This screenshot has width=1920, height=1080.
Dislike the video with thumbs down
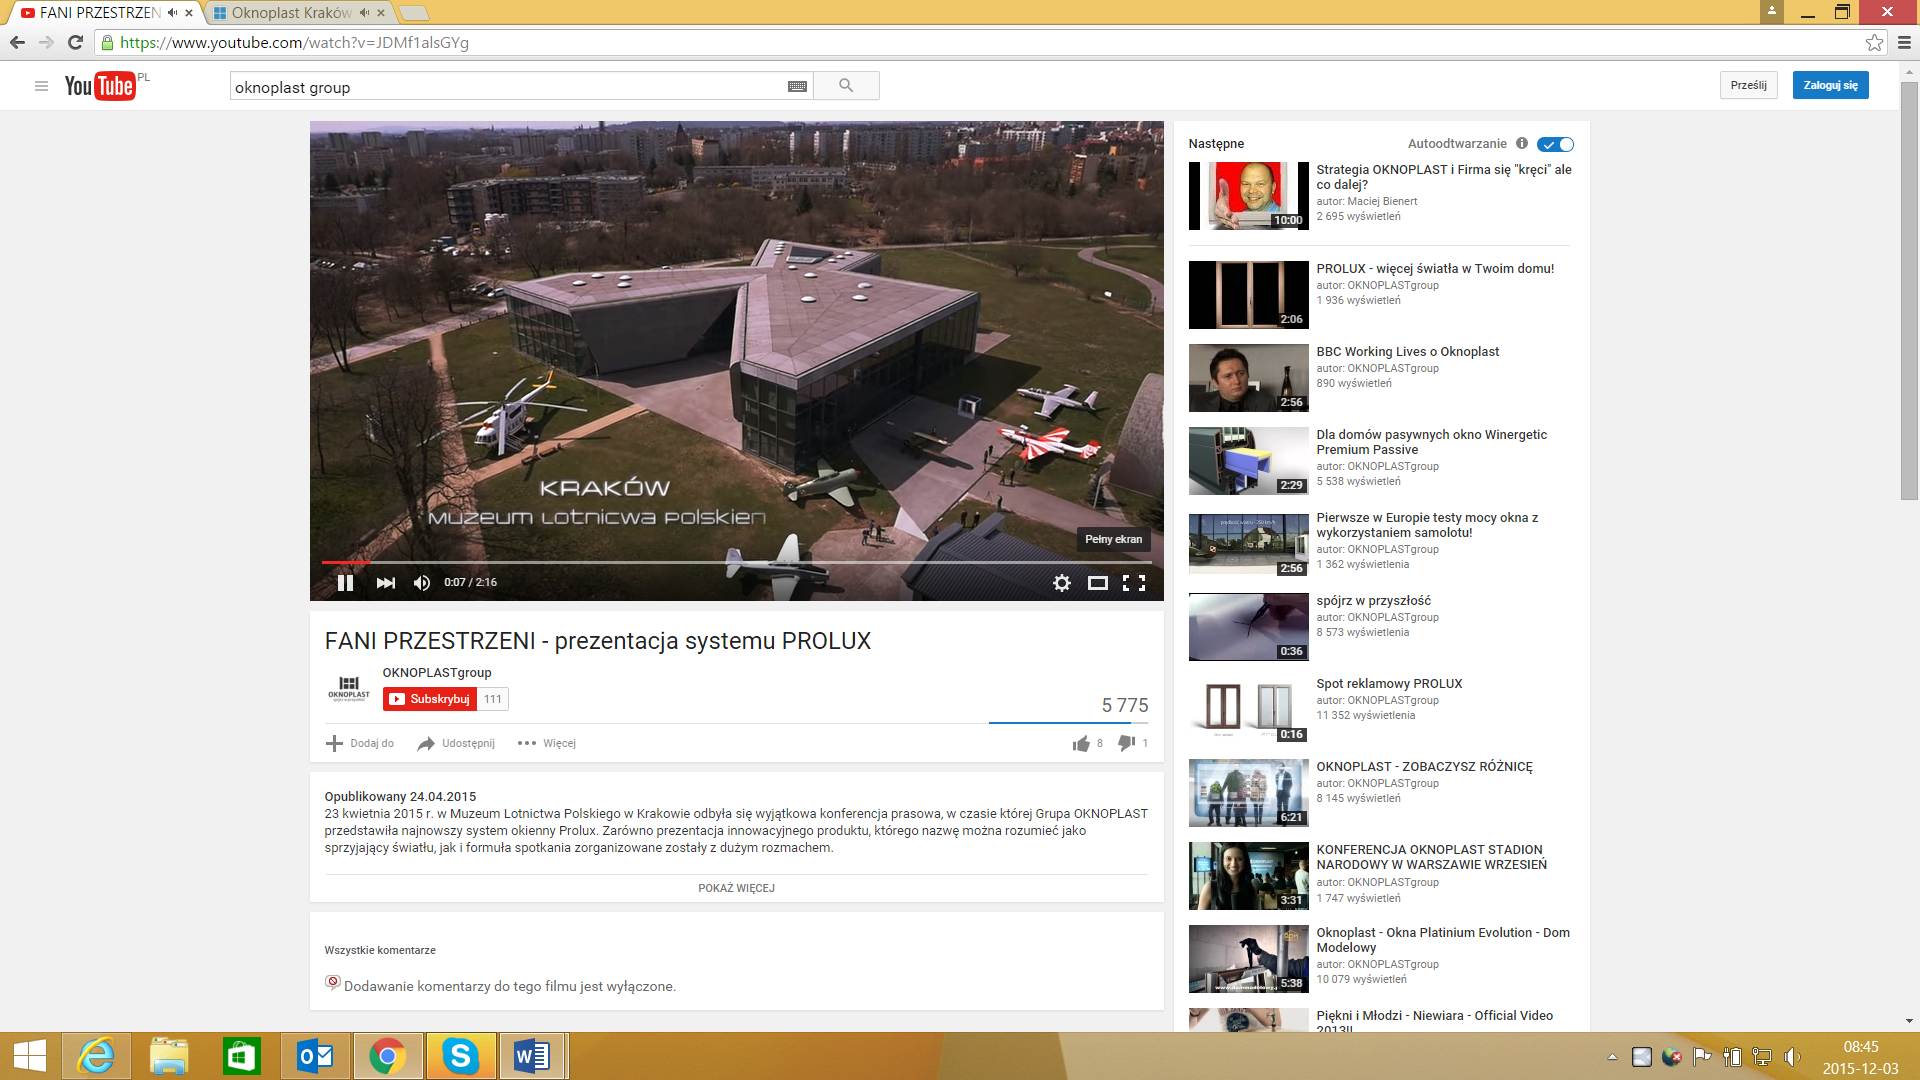(1126, 743)
